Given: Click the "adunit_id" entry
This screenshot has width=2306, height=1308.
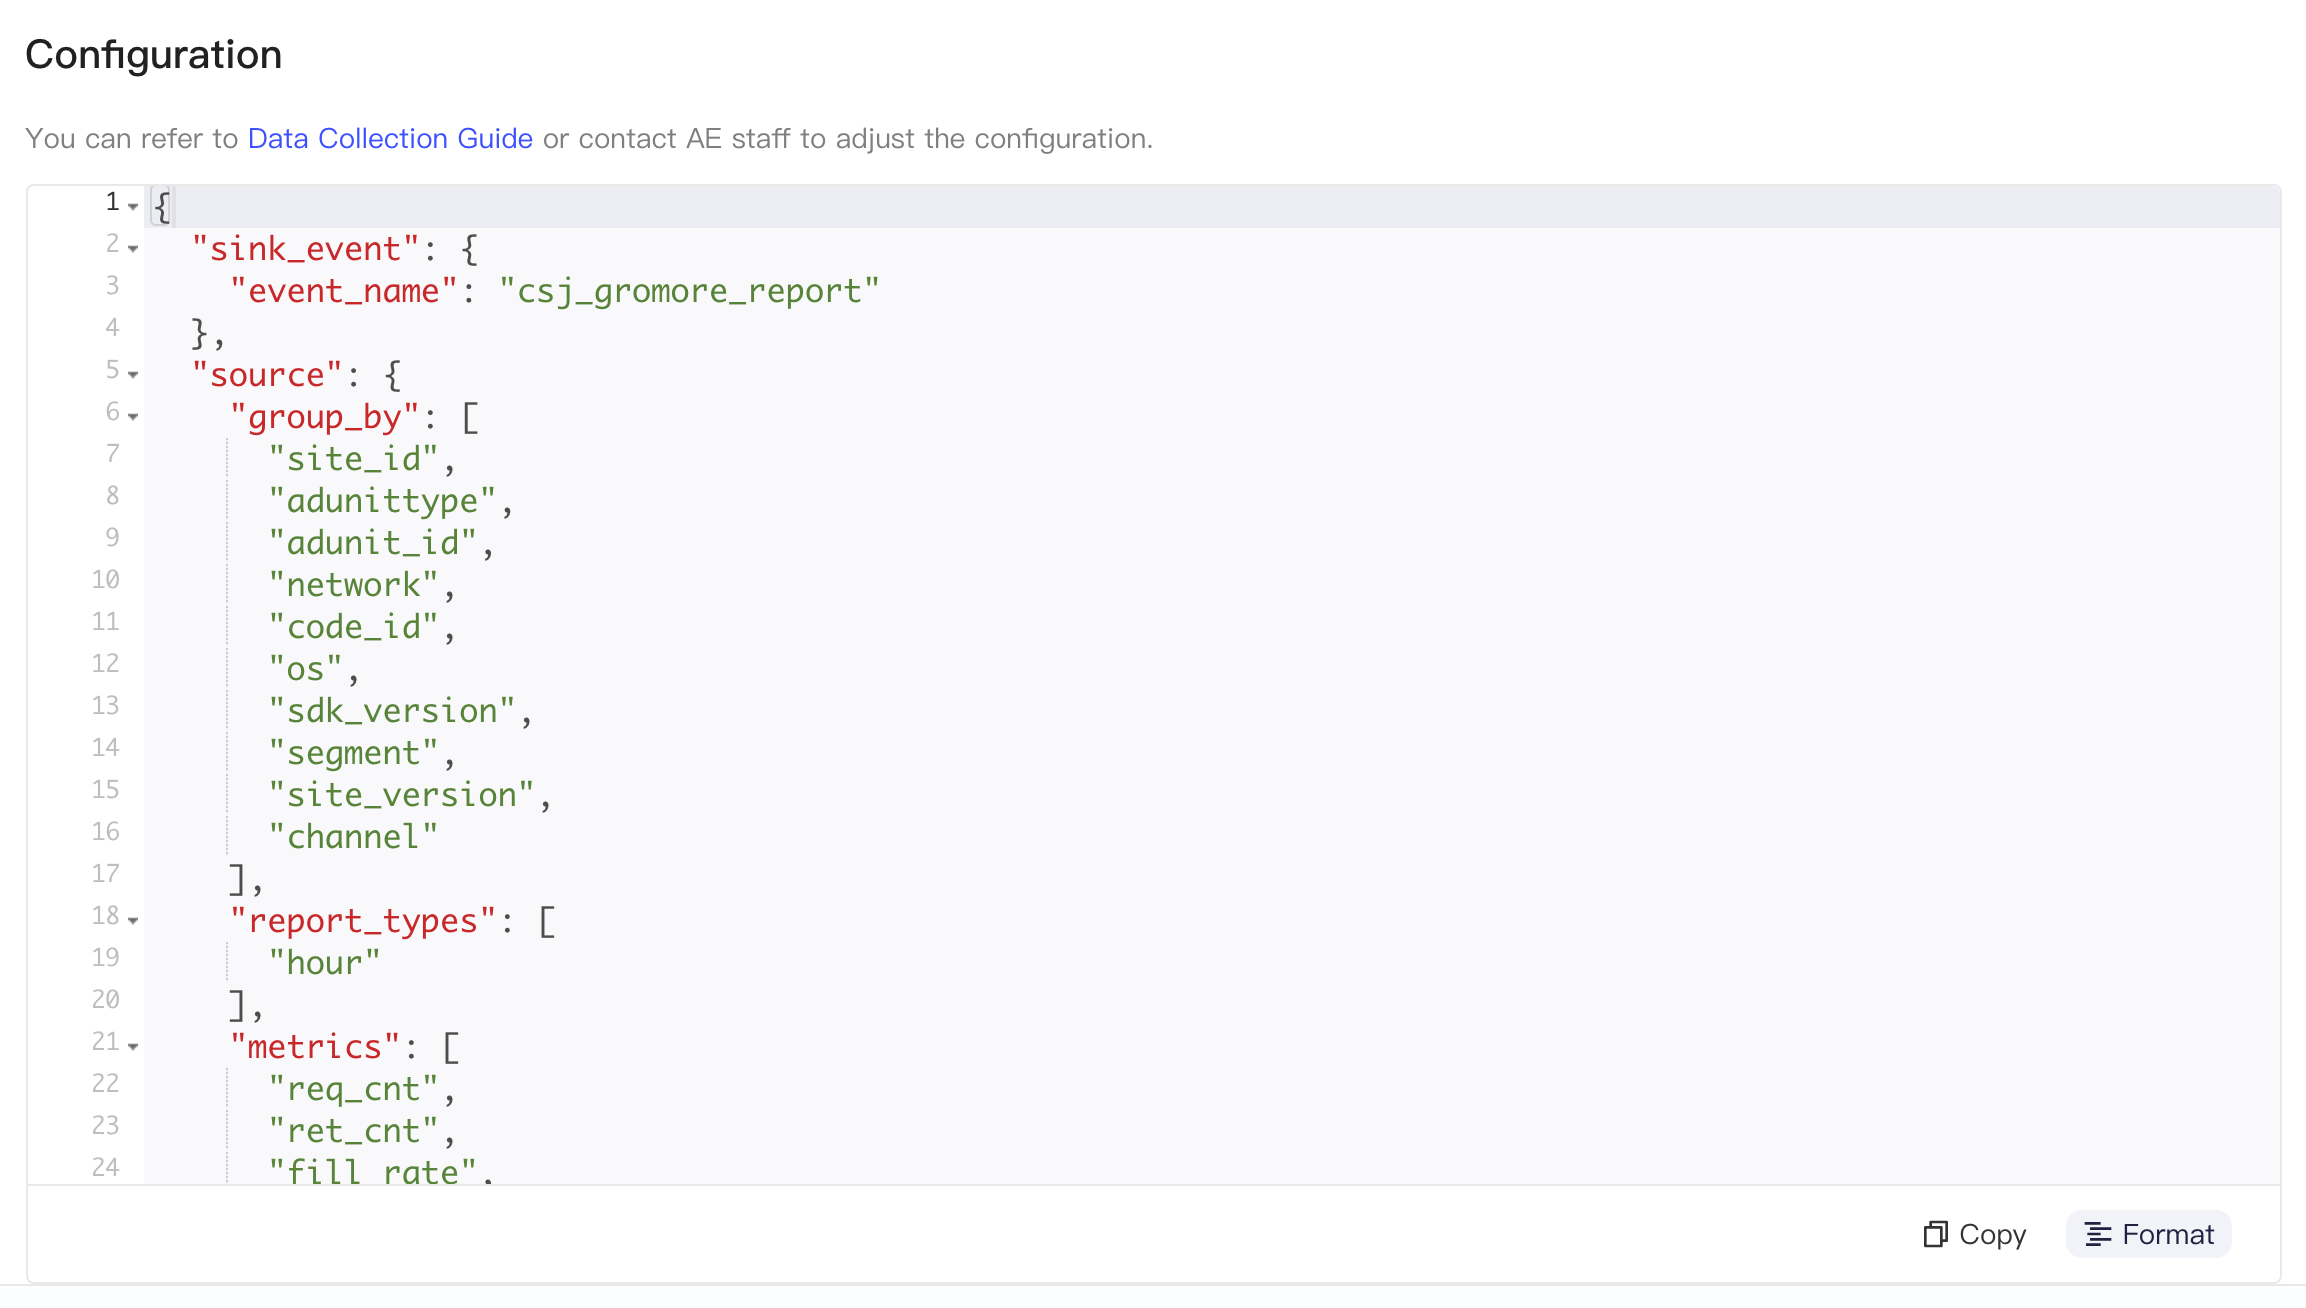Looking at the screenshot, I should tap(372, 543).
